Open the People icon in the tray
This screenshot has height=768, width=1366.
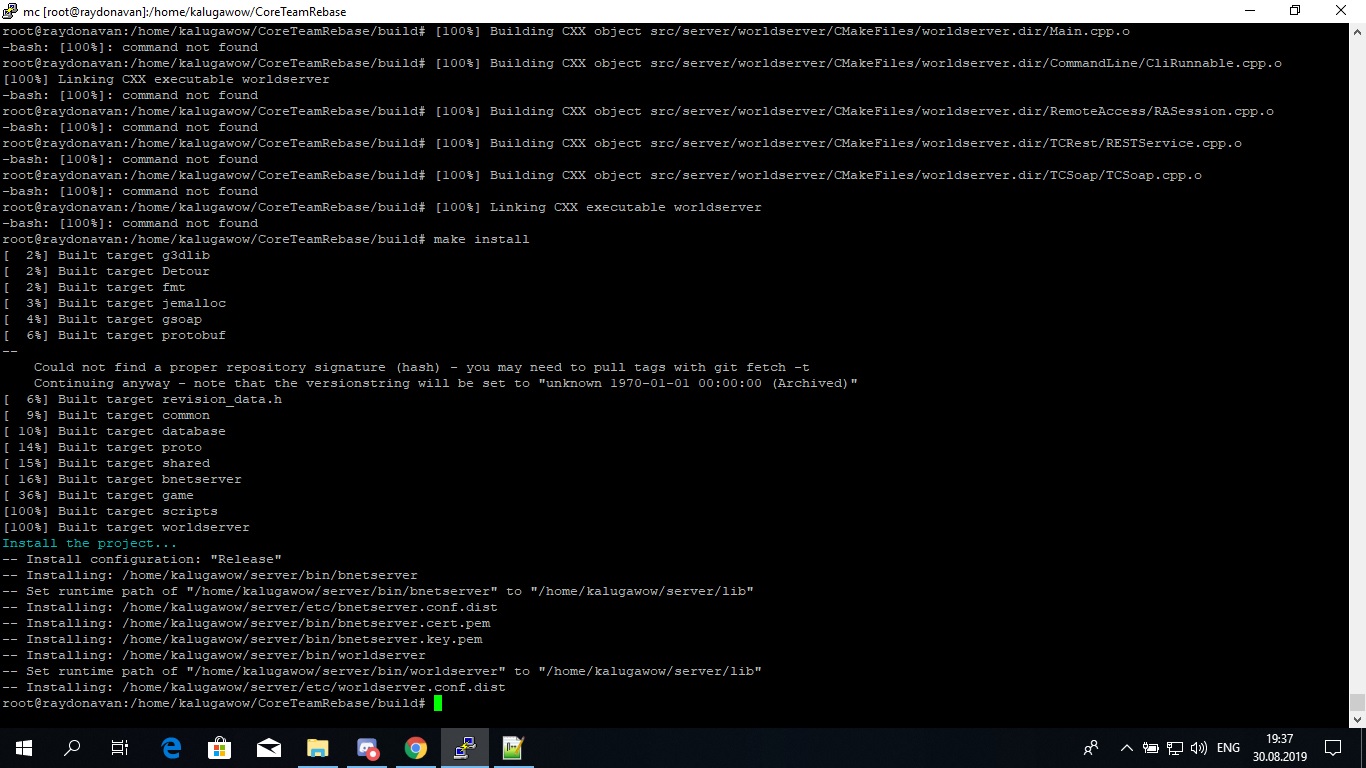(1091, 747)
